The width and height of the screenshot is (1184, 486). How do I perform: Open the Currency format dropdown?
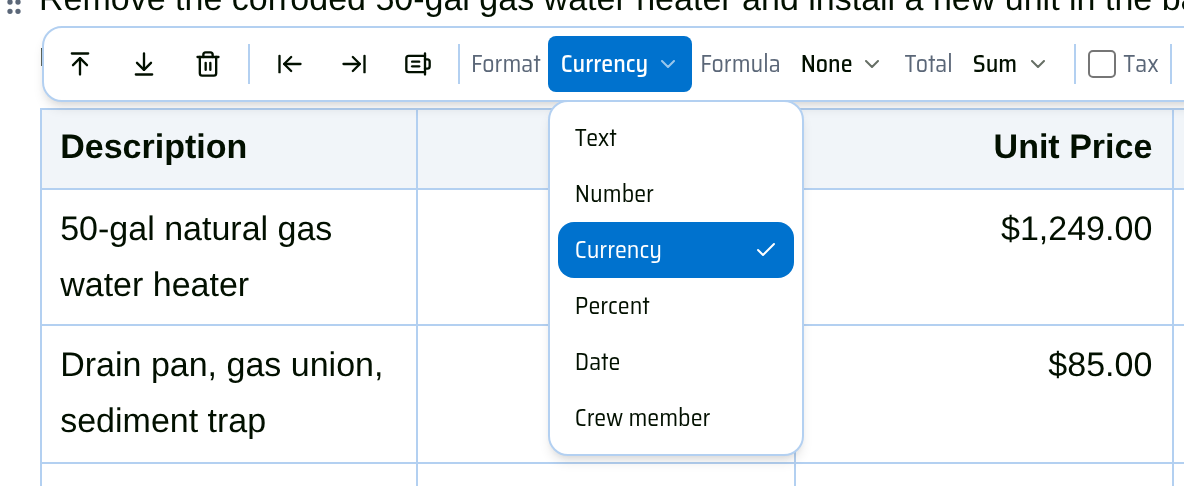[x=619, y=64]
